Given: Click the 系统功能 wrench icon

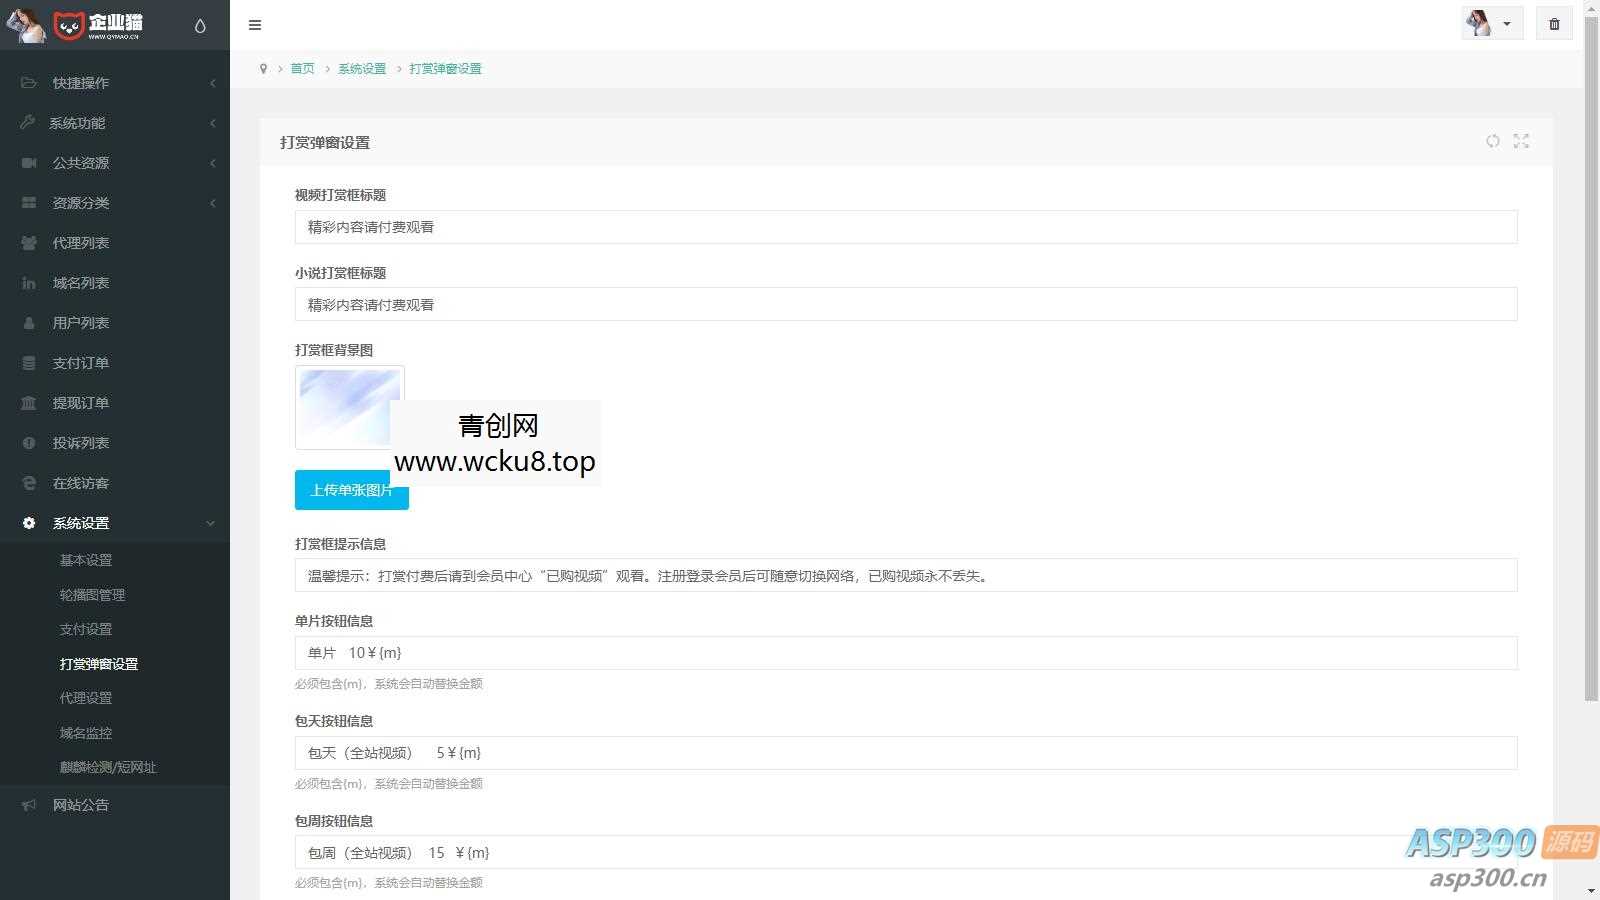Looking at the screenshot, I should [x=28, y=123].
